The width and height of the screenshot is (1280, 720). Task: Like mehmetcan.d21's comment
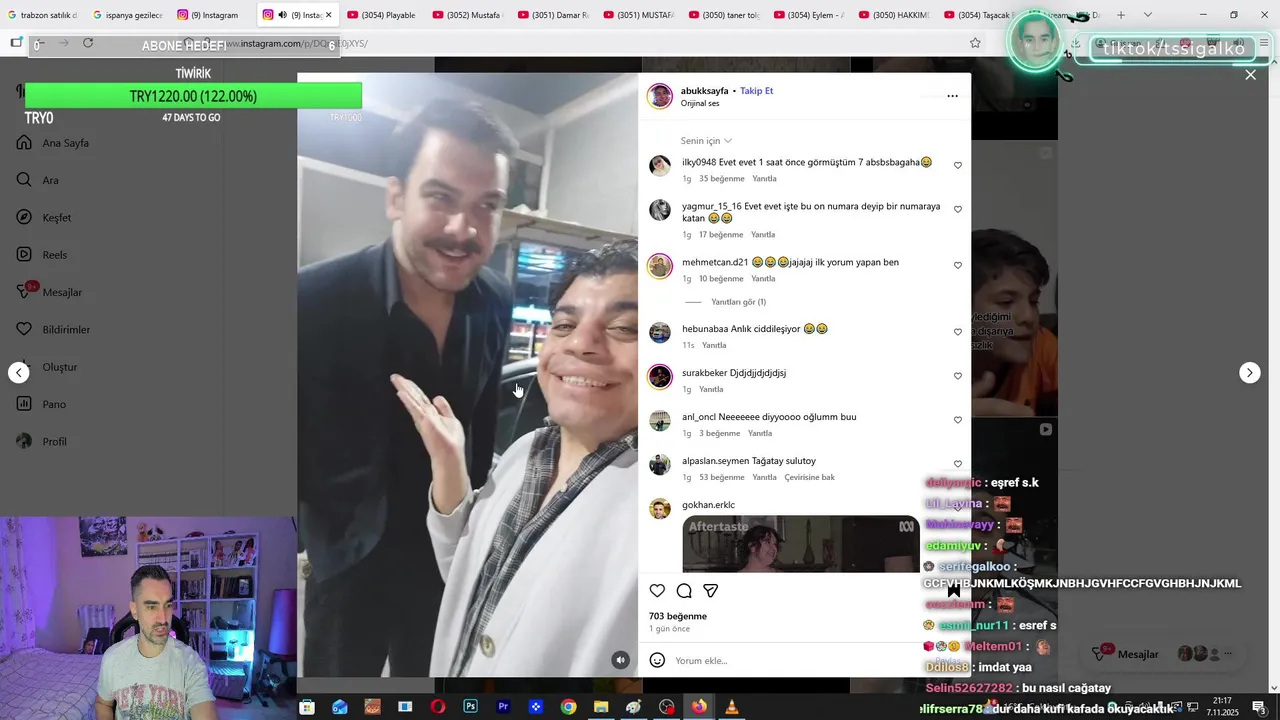[x=957, y=265]
